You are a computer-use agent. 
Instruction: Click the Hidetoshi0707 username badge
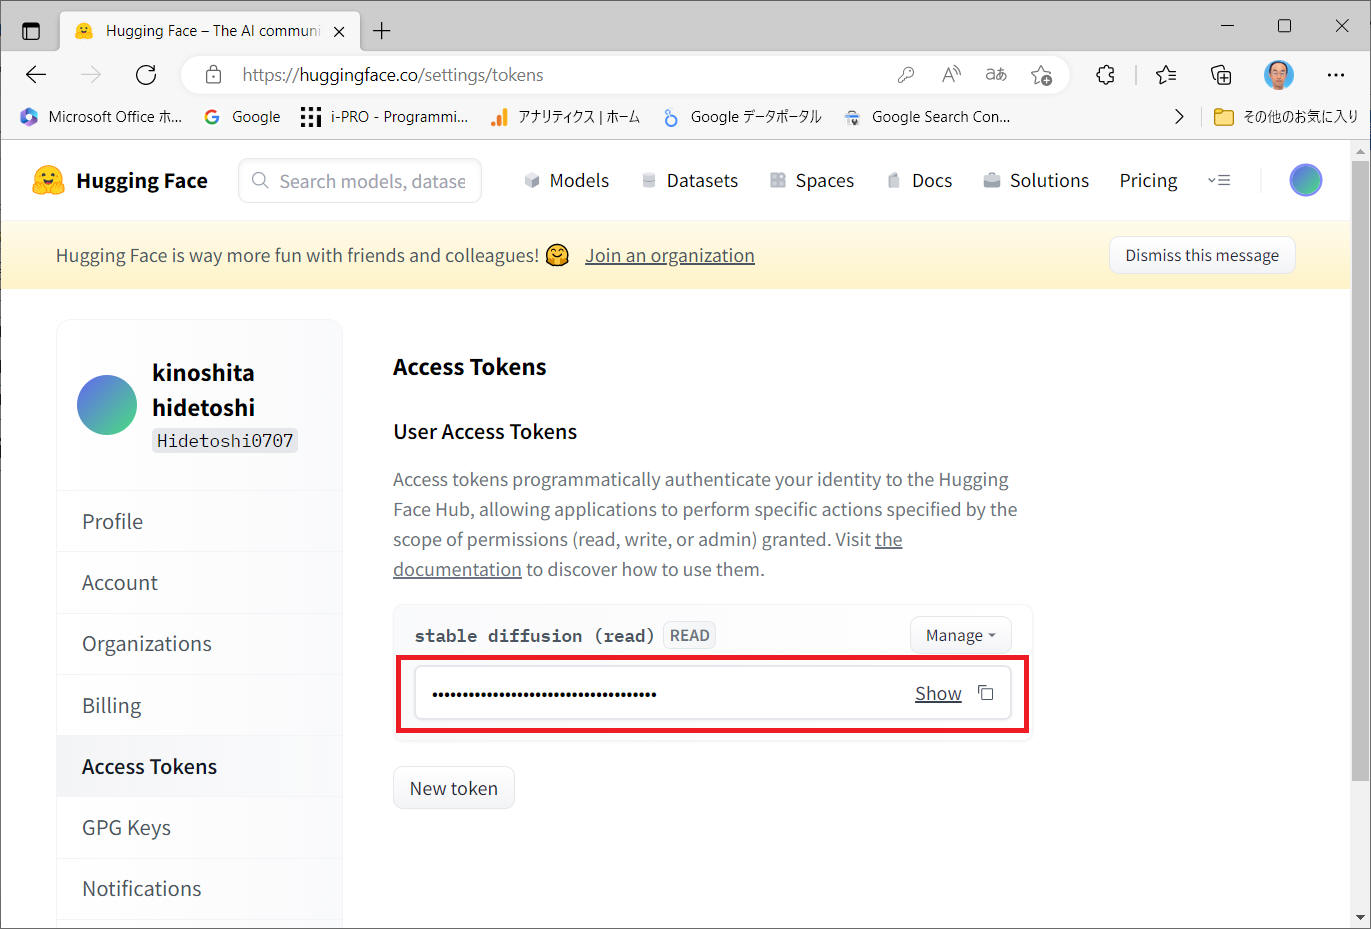(x=225, y=441)
